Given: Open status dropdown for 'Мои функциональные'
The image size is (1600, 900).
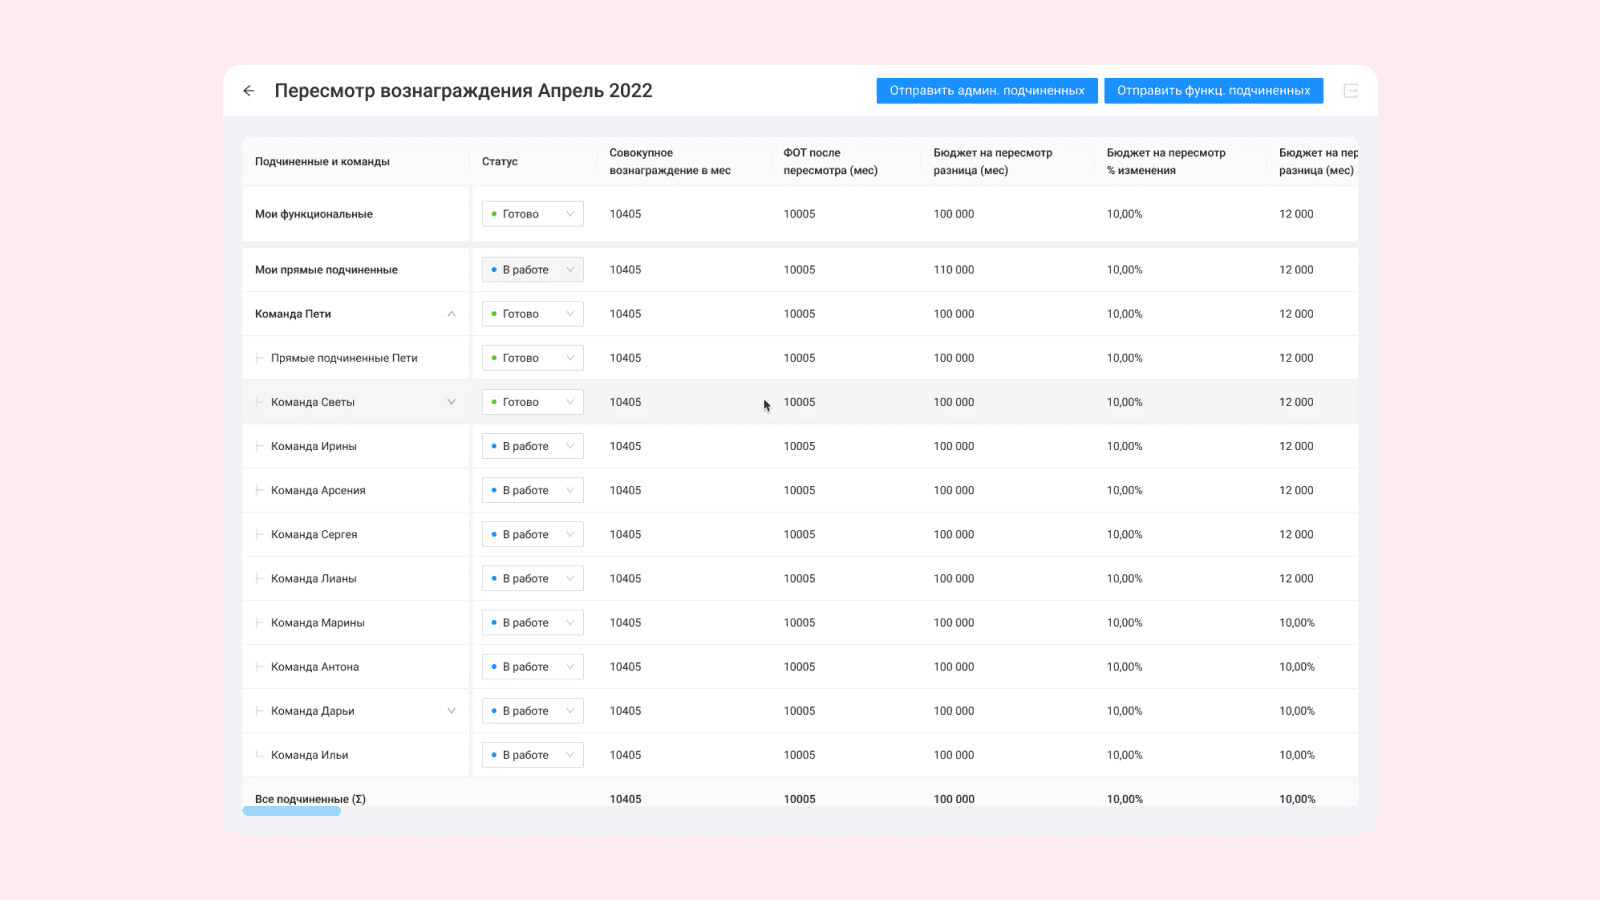Looking at the screenshot, I should point(532,214).
